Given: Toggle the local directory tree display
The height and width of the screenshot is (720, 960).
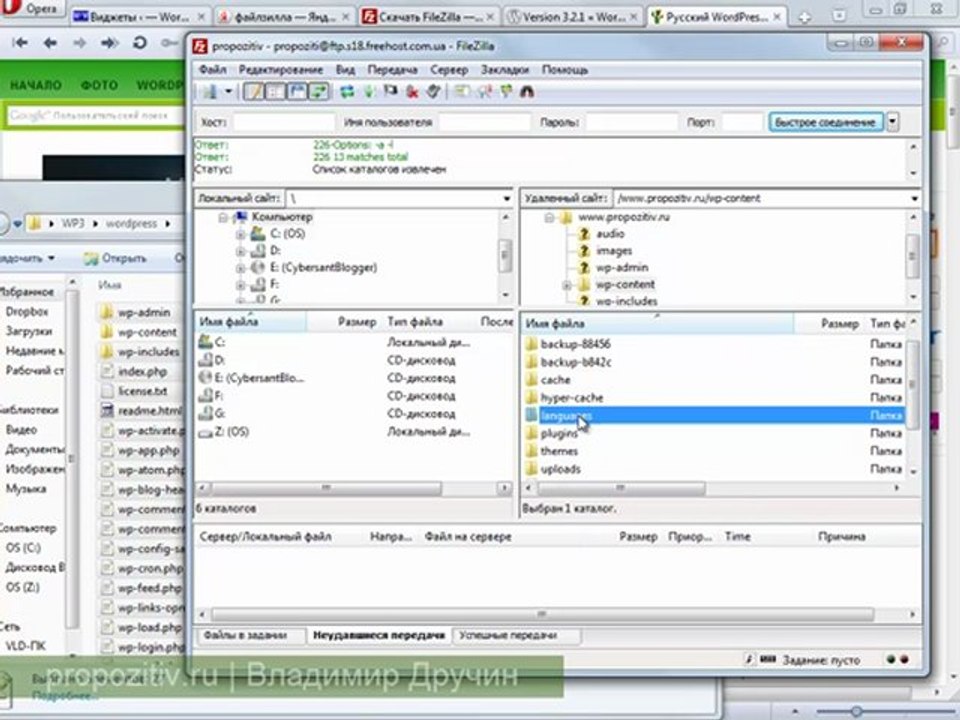Looking at the screenshot, I should [275, 92].
